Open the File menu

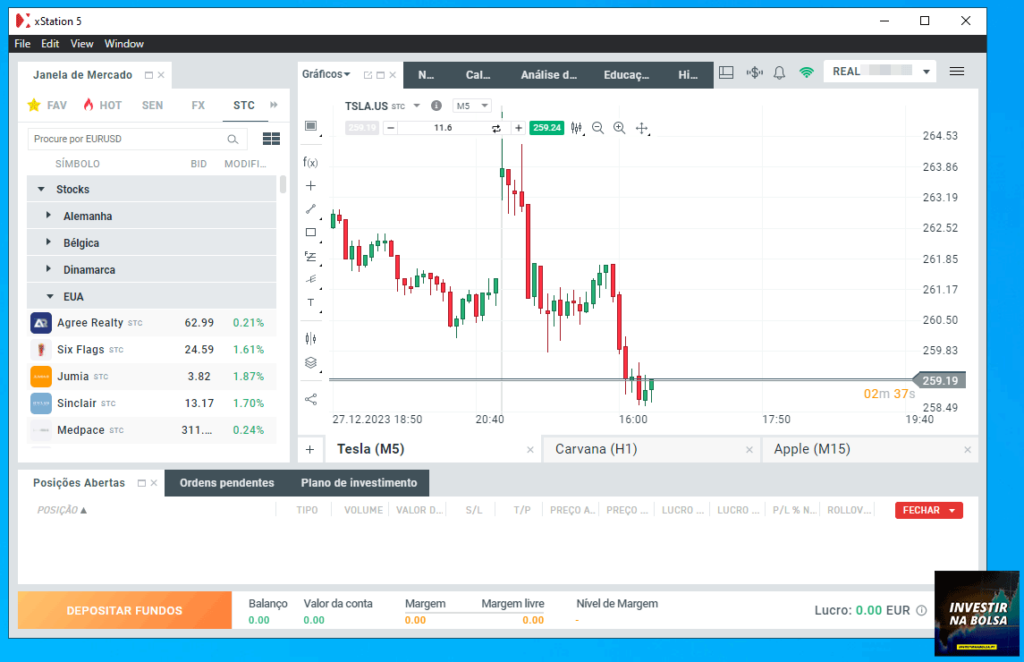click(x=22, y=44)
